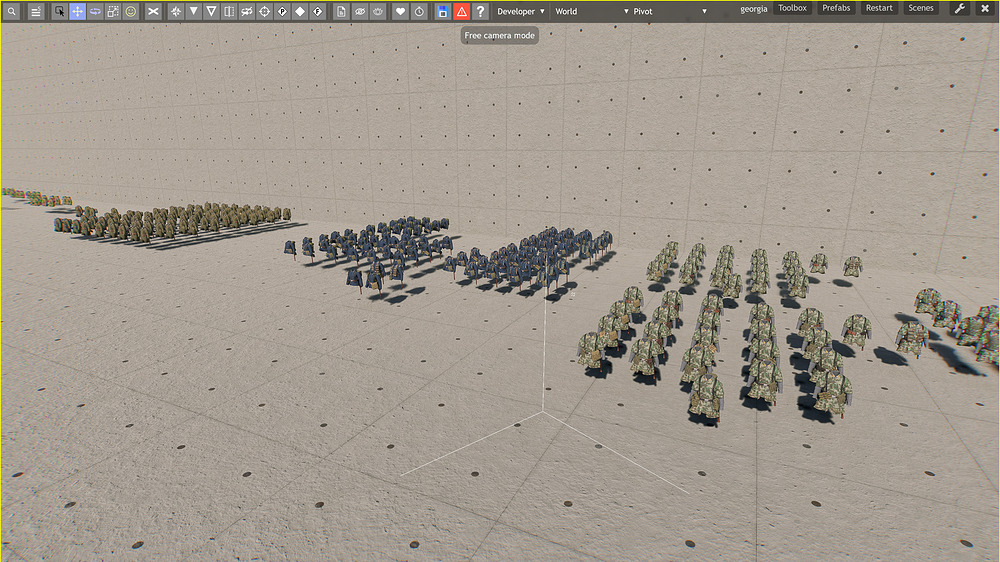This screenshot has height=562, width=1000.
Task: Click the solid down-triangle icon
Action: tap(194, 11)
